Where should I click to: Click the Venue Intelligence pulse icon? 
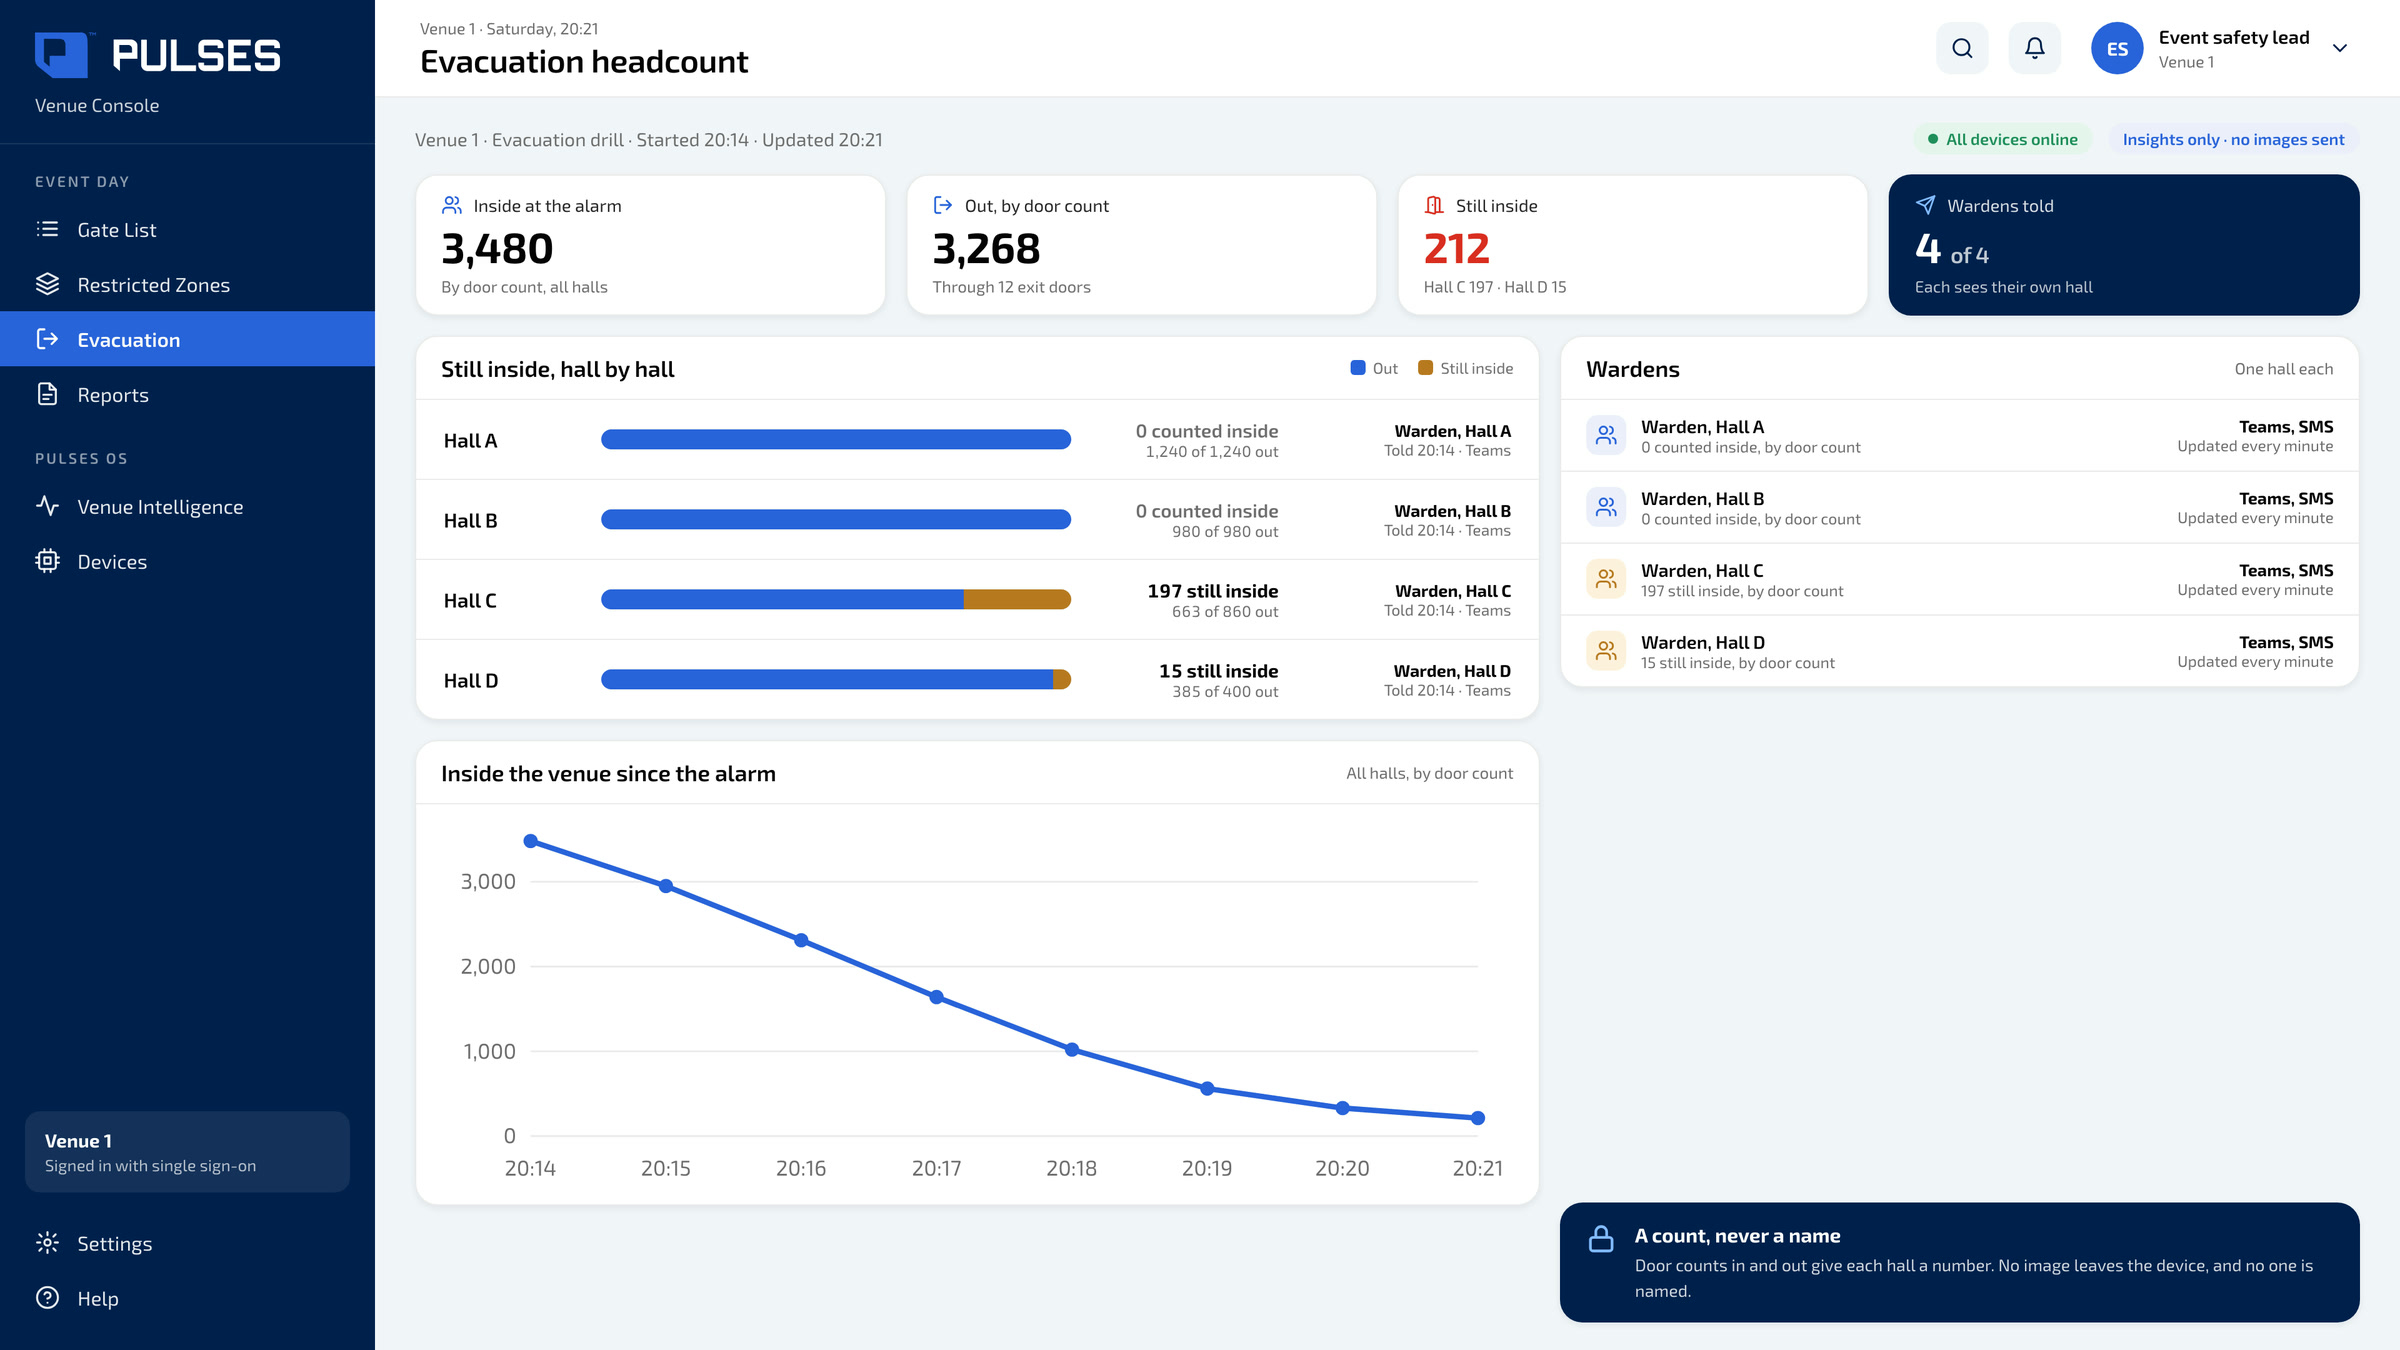[47, 506]
